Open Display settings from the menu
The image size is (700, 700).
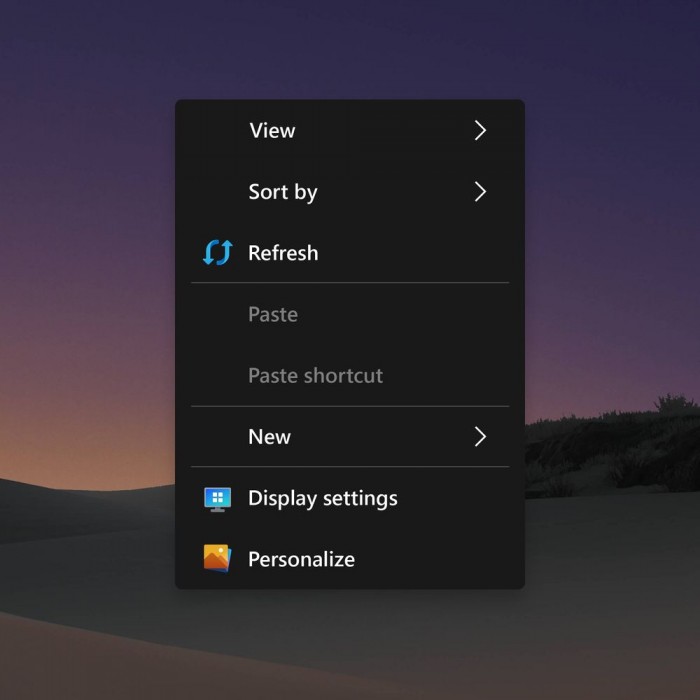pyautogui.click(x=350, y=498)
